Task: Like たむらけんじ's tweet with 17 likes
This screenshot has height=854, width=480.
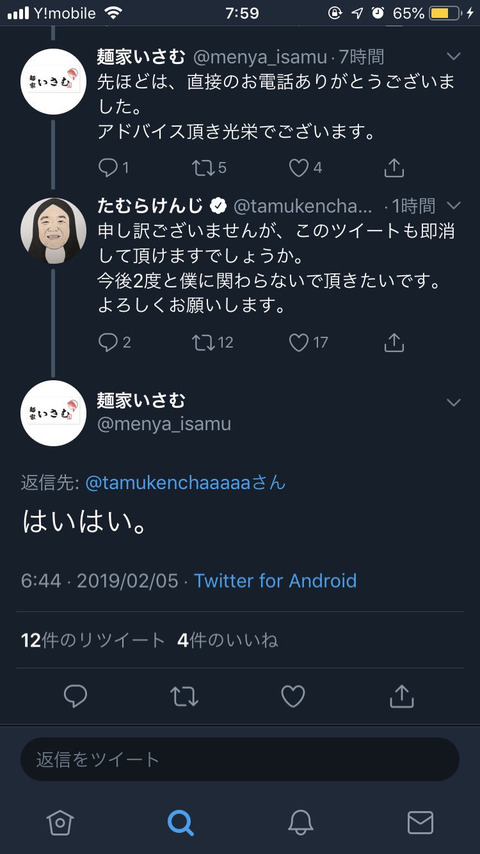Action: coord(298,342)
